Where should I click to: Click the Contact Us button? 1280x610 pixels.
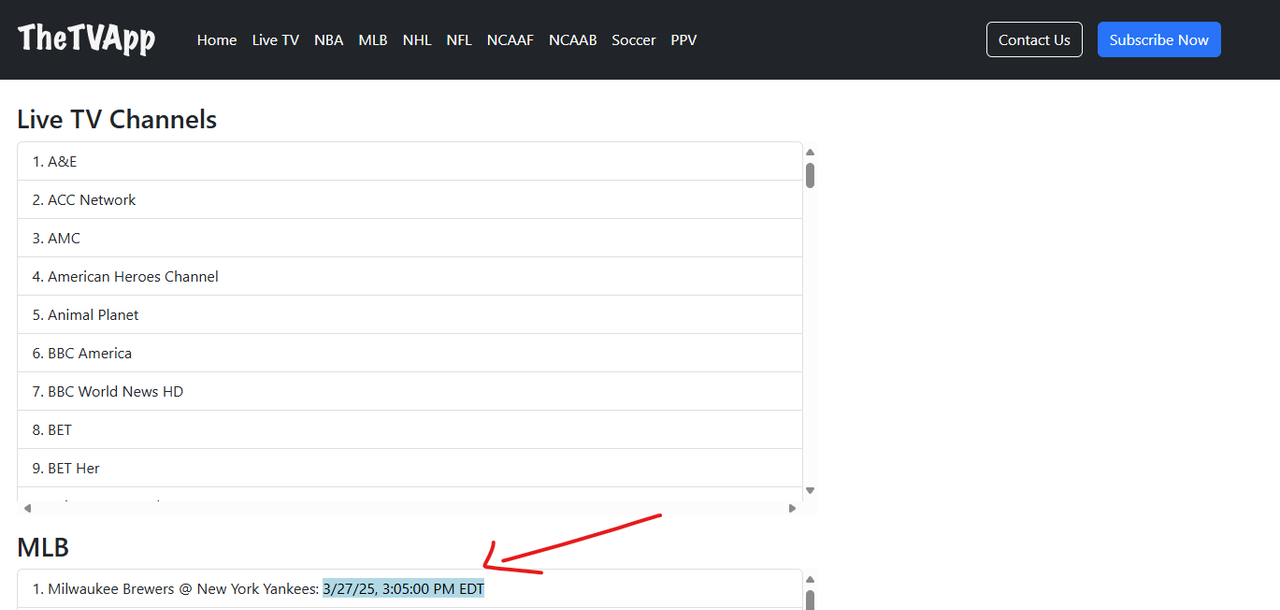click(1034, 40)
